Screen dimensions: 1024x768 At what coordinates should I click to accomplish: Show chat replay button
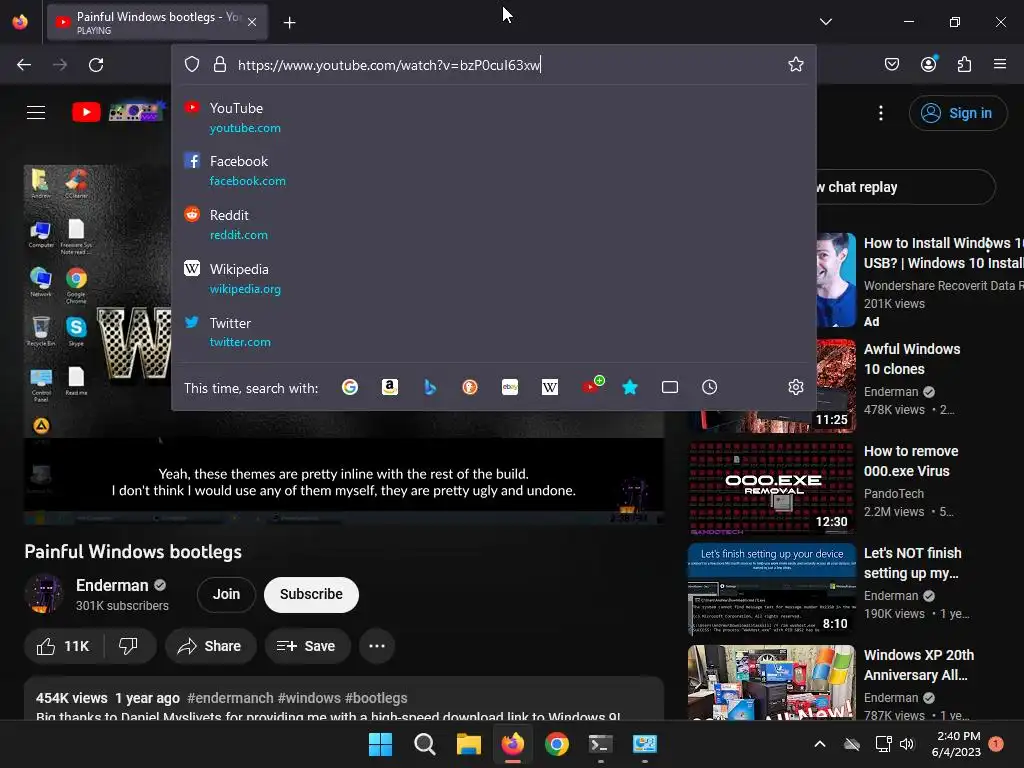point(906,187)
